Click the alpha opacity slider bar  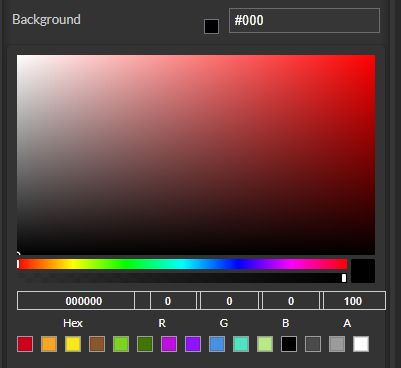click(x=182, y=278)
